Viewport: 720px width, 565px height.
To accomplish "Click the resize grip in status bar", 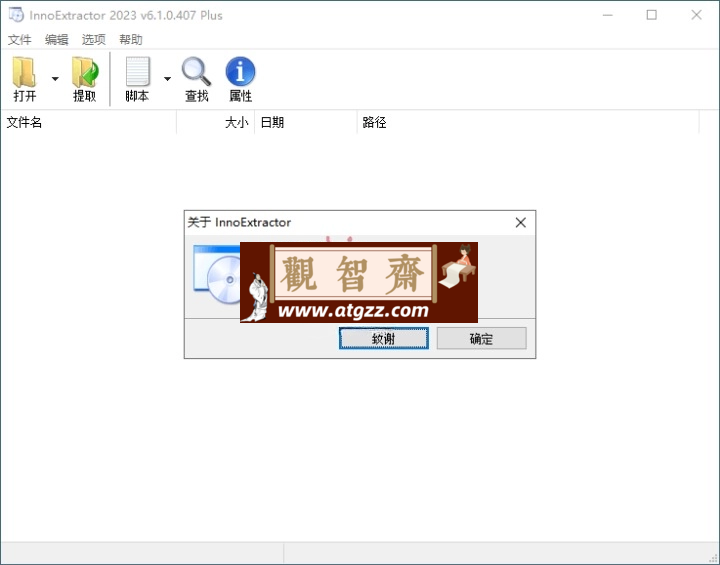I will point(713,558).
